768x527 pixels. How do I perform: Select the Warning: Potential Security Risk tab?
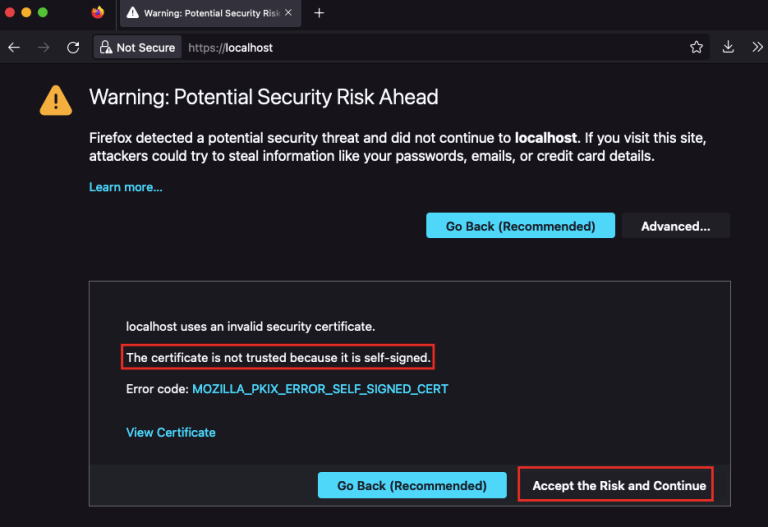205,13
